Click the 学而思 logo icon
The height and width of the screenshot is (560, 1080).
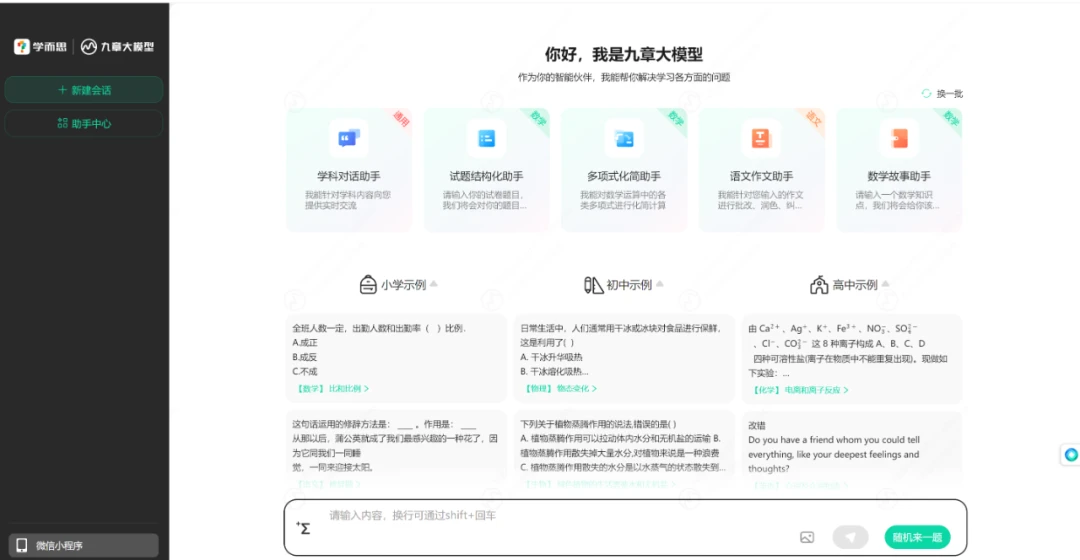pos(22,46)
